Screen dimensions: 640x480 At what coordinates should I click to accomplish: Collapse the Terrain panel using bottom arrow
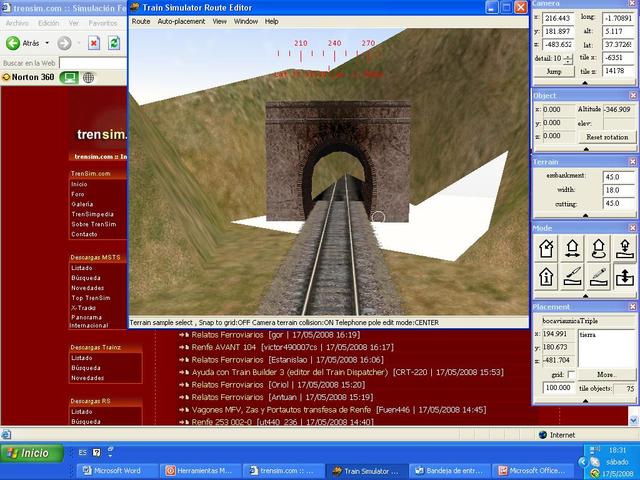coord(586,215)
